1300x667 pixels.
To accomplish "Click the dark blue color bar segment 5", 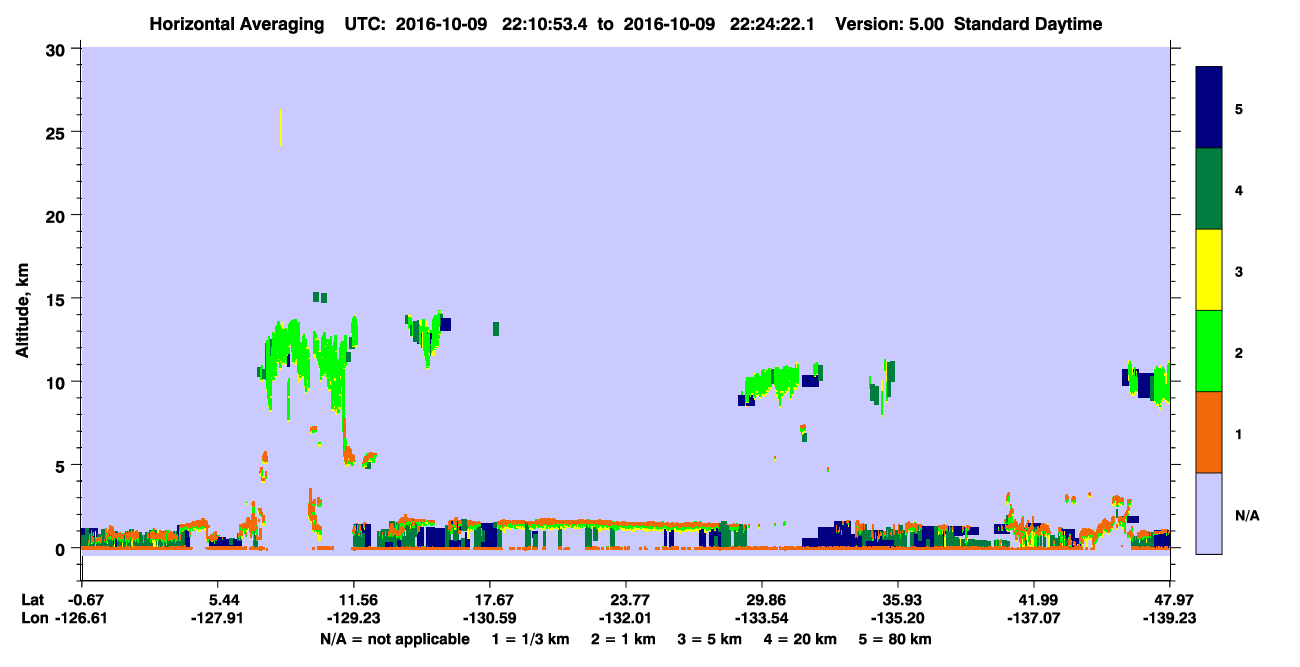I will [x=1209, y=108].
